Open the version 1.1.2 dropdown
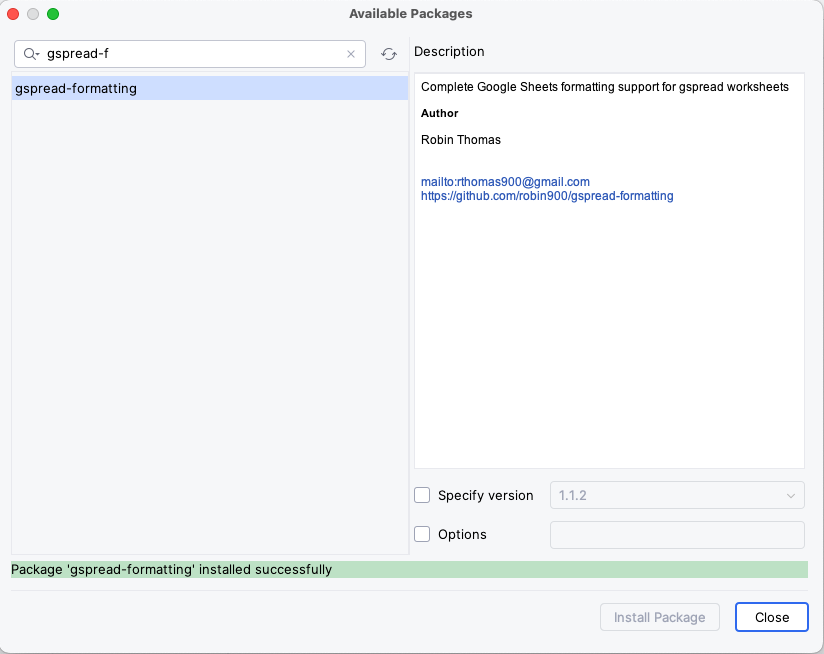 click(x=677, y=495)
